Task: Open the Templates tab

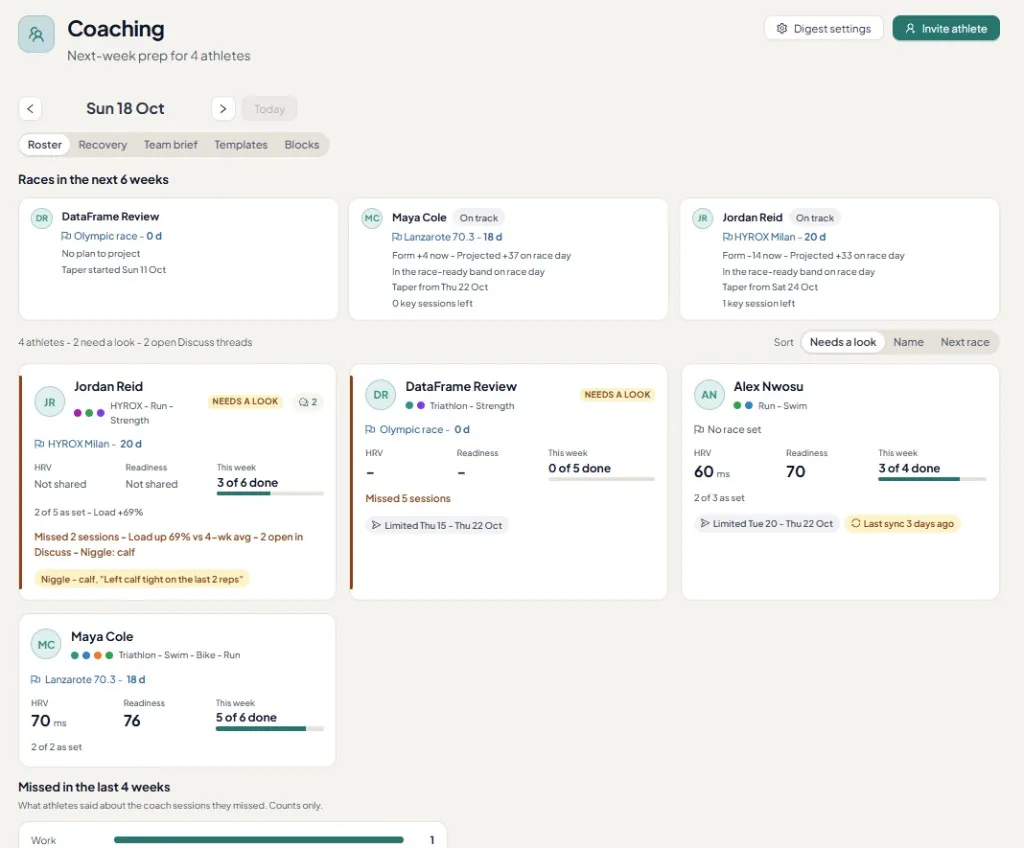Action: coord(241,144)
